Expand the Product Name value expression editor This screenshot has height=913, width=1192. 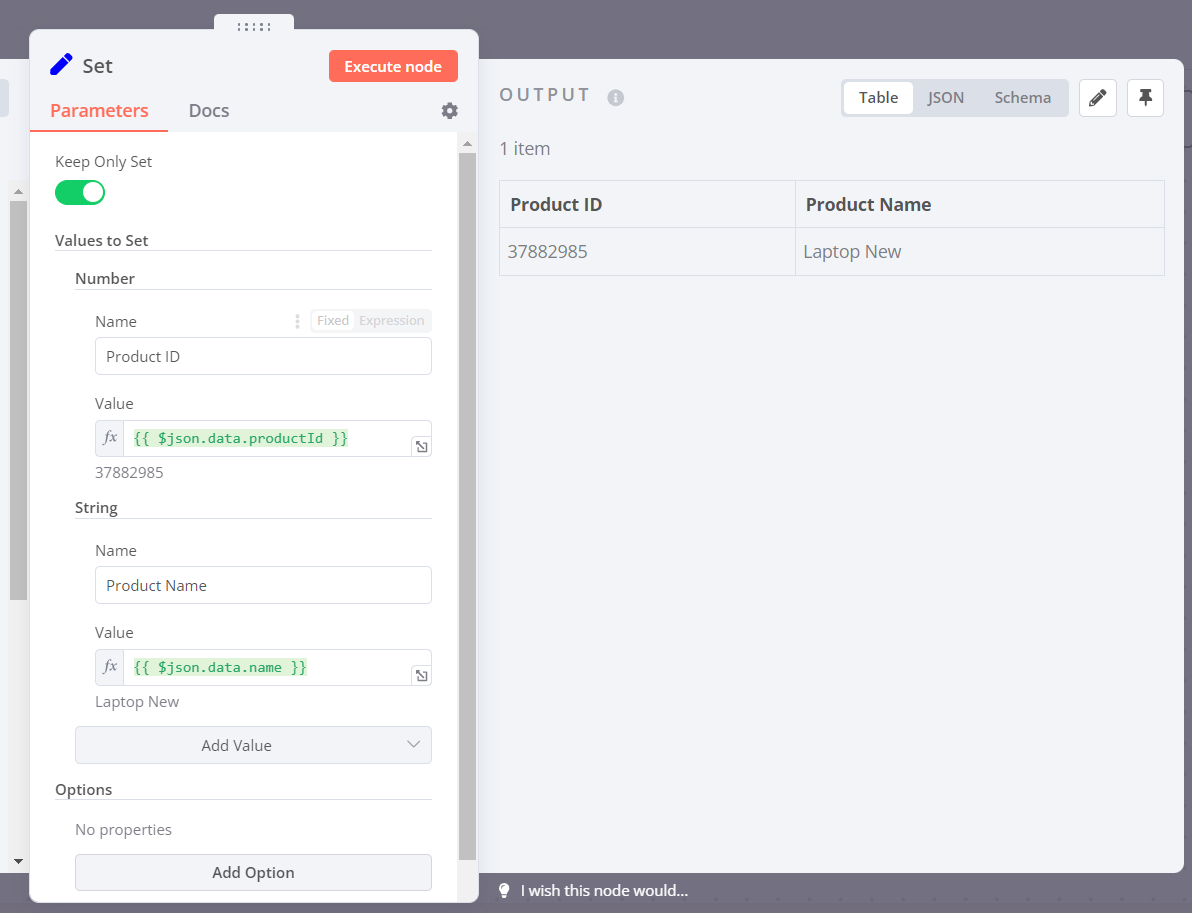coord(421,676)
